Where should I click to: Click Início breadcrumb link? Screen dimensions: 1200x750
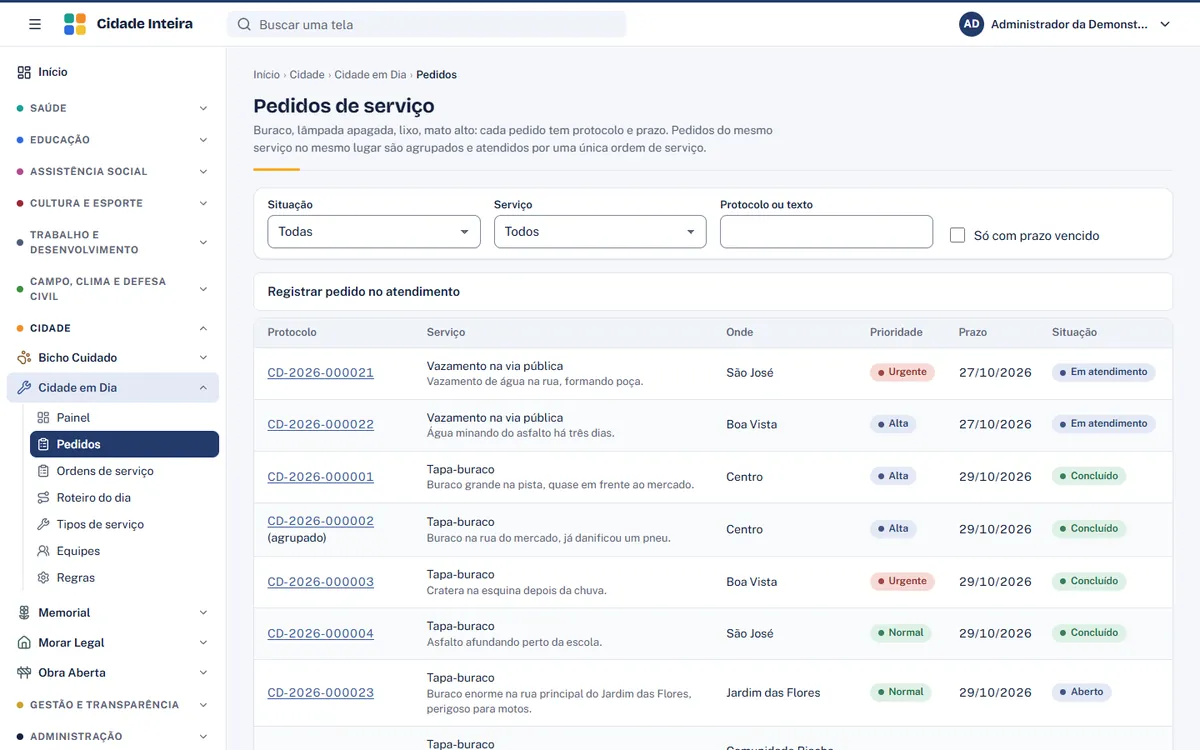point(266,75)
